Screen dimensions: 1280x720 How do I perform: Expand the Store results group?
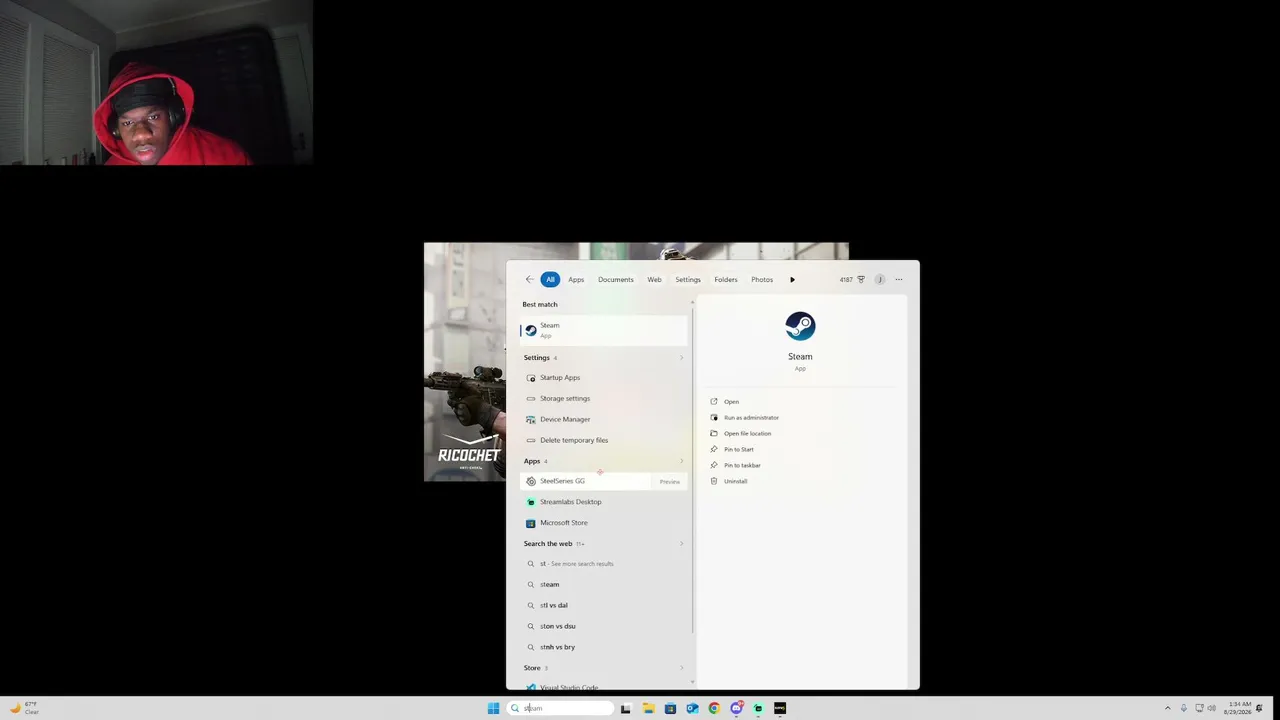point(682,668)
